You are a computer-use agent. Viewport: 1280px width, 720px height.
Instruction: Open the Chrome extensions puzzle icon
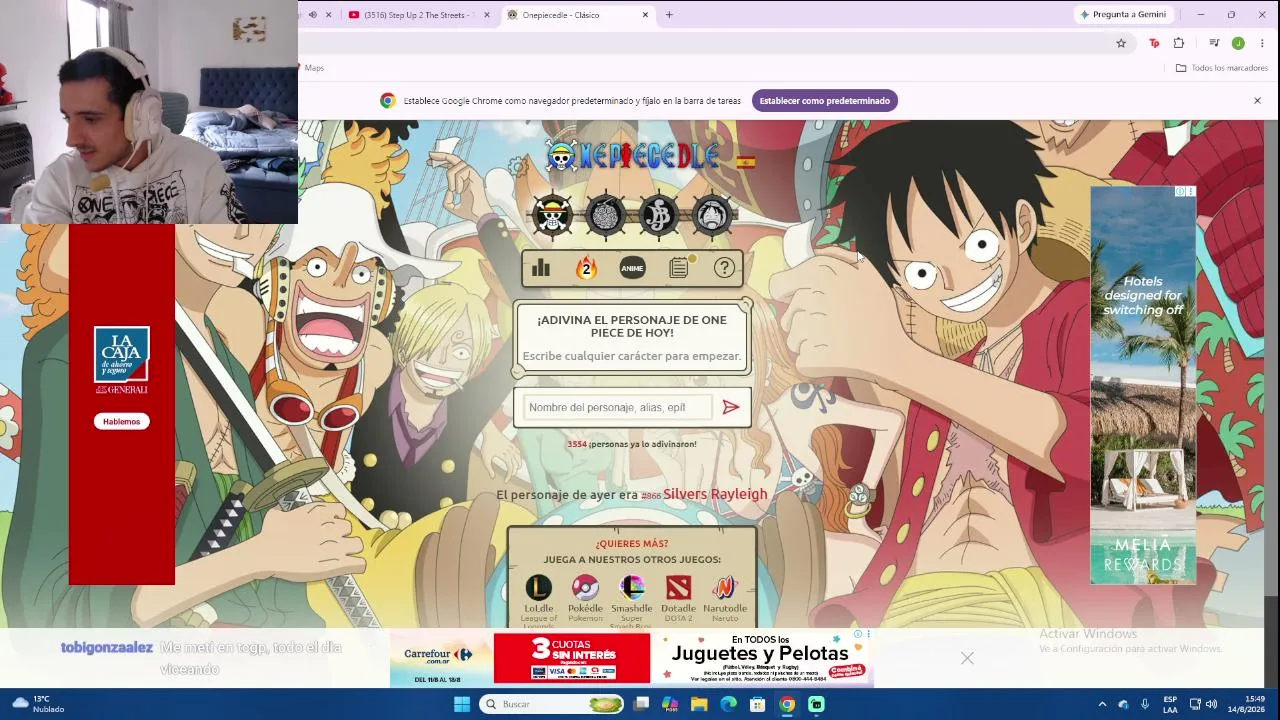tap(1179, 43)
